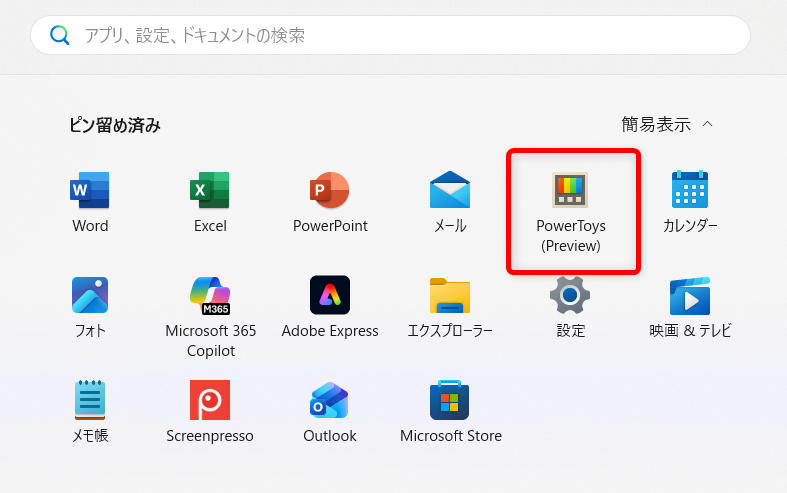Click the search box for apps and documents
The image size is (787, 493).
[x=390, y=35]
